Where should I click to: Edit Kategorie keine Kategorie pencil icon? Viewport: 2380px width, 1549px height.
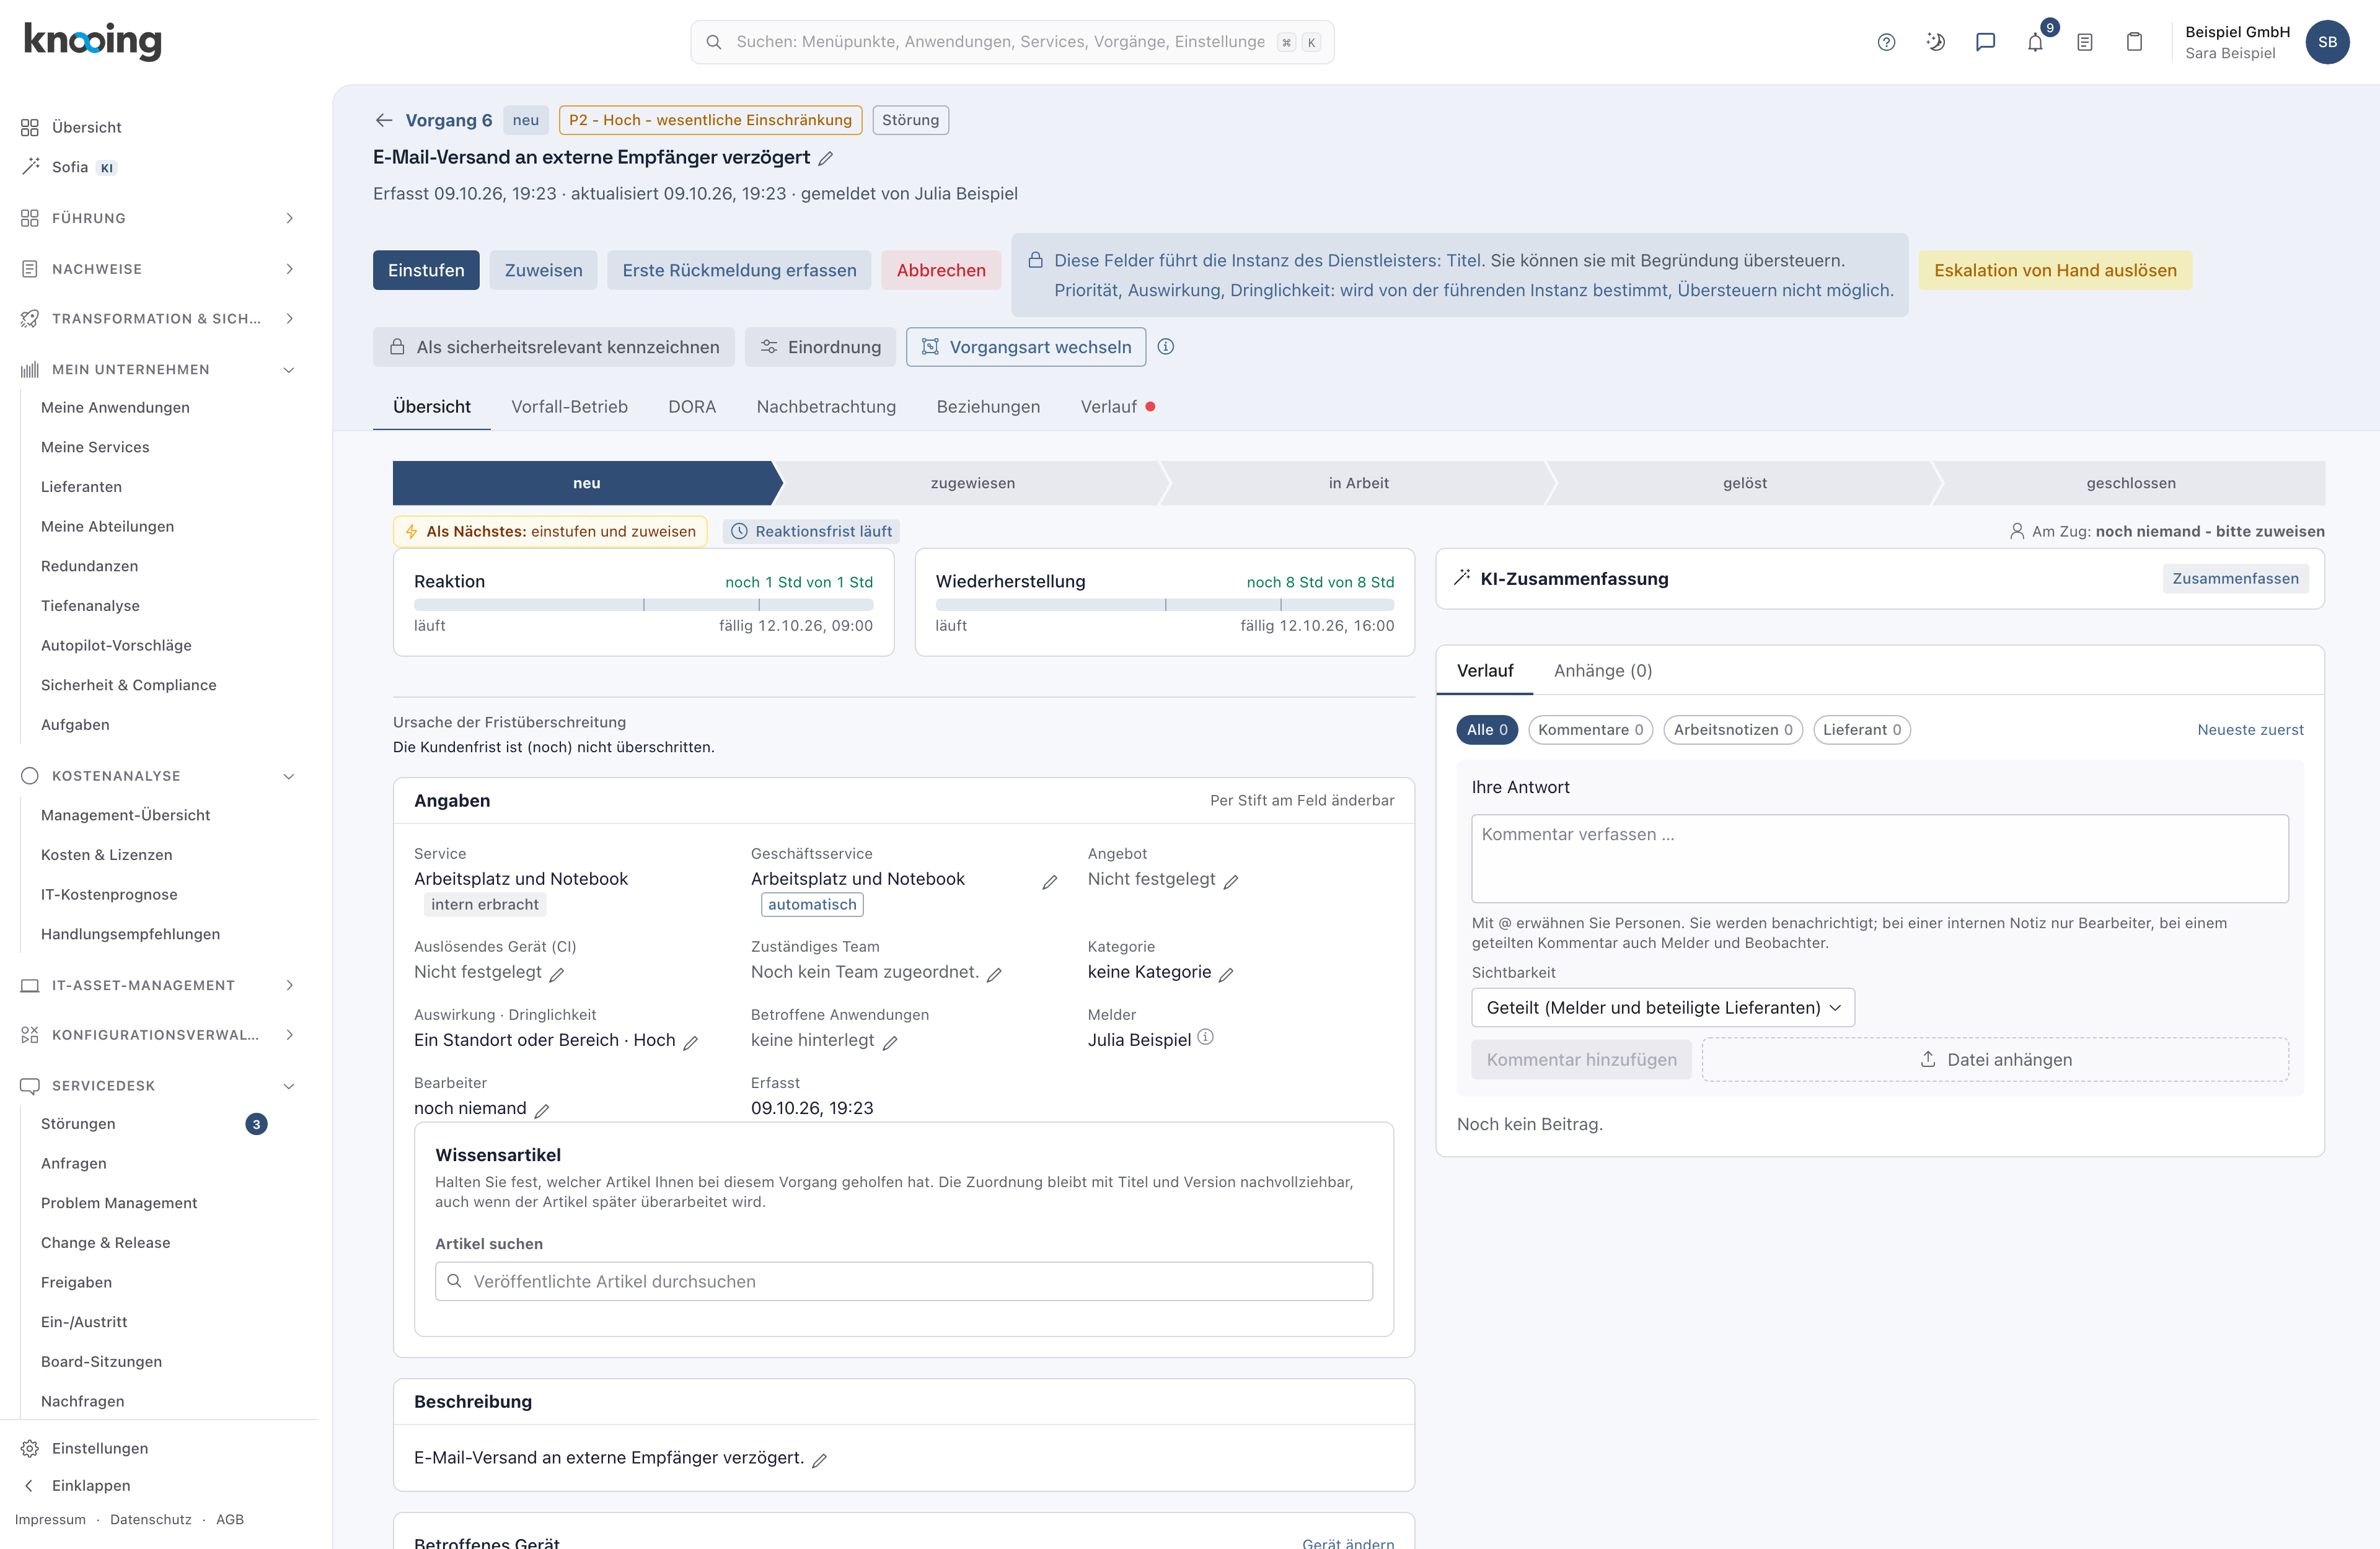[x=1226, y=974]
